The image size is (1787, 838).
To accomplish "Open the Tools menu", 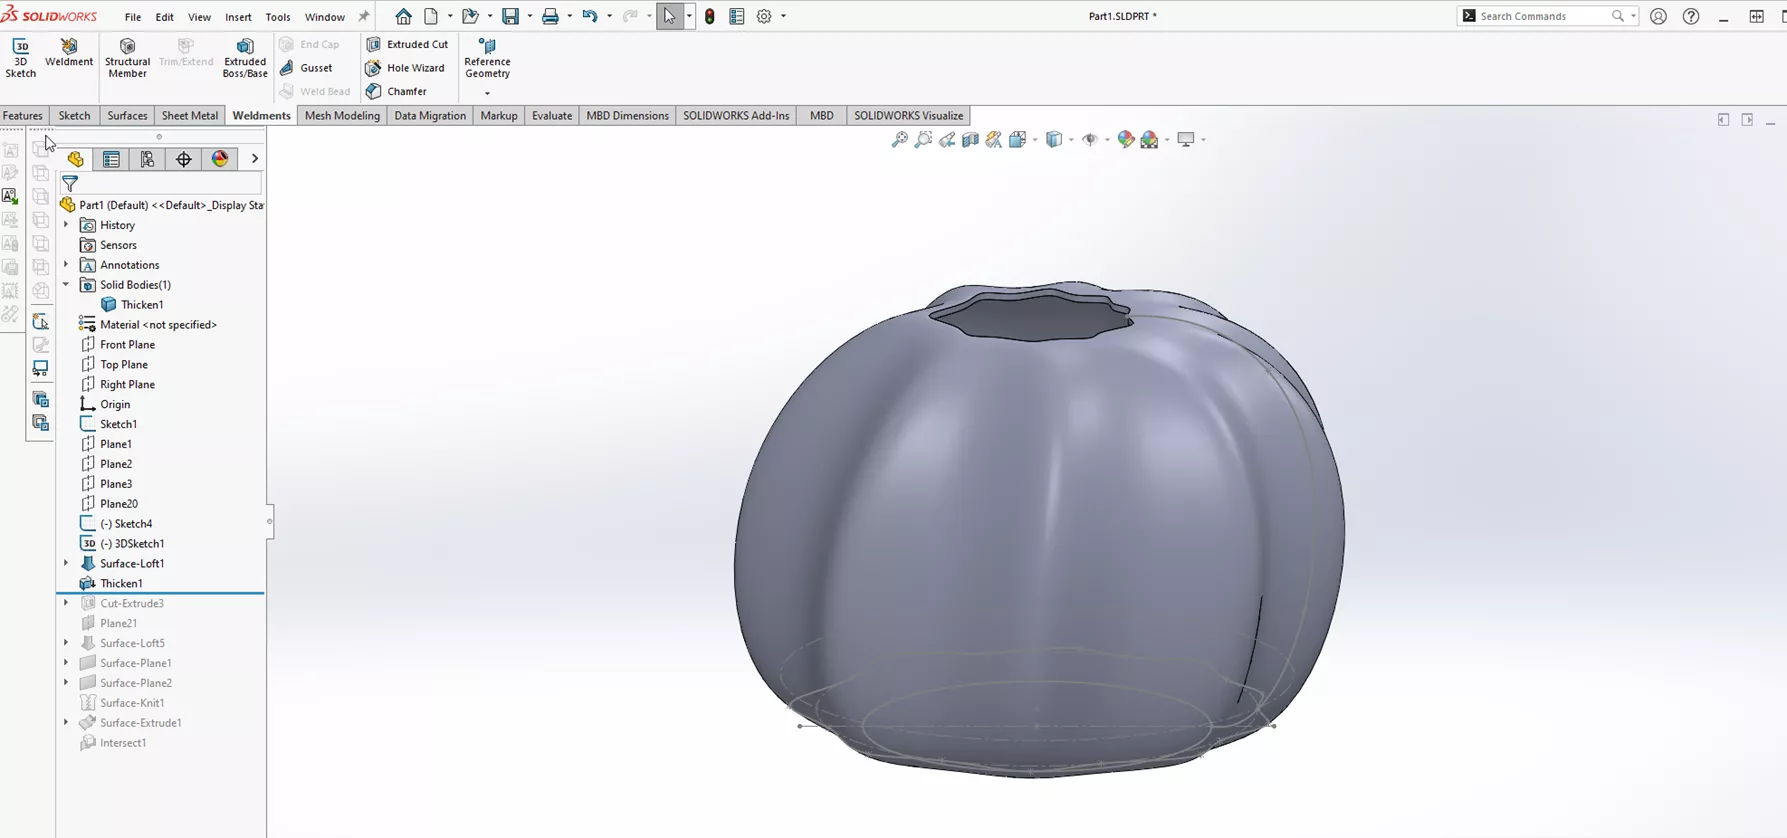I will tap(278, 17).
